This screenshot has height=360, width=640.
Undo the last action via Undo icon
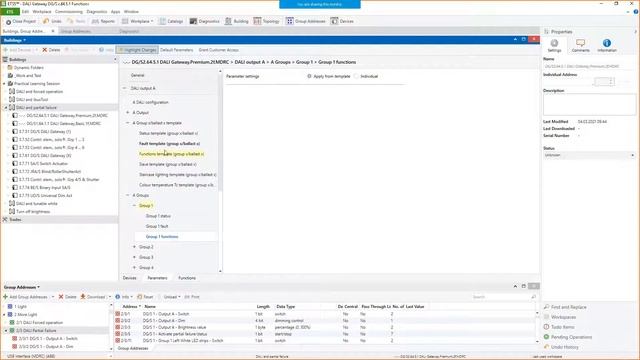pyautogui.click(x=46, y=21)
